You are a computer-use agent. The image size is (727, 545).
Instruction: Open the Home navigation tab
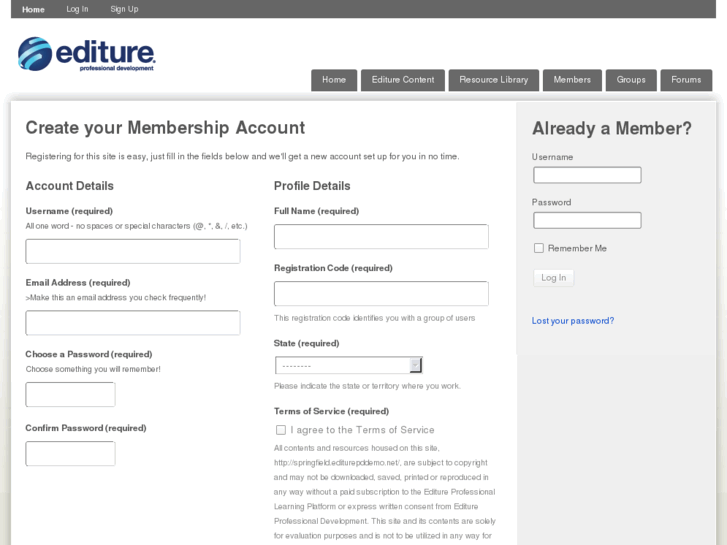tap(334, 80)
